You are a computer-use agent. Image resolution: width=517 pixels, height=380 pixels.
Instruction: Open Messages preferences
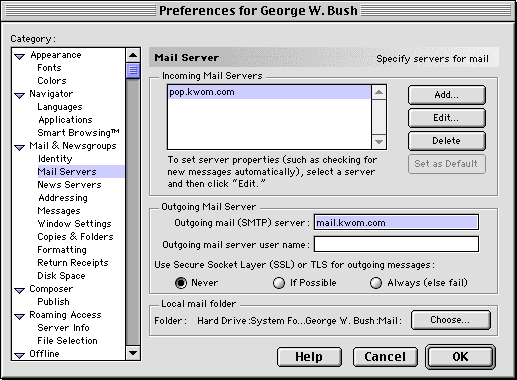pos(59,211)
